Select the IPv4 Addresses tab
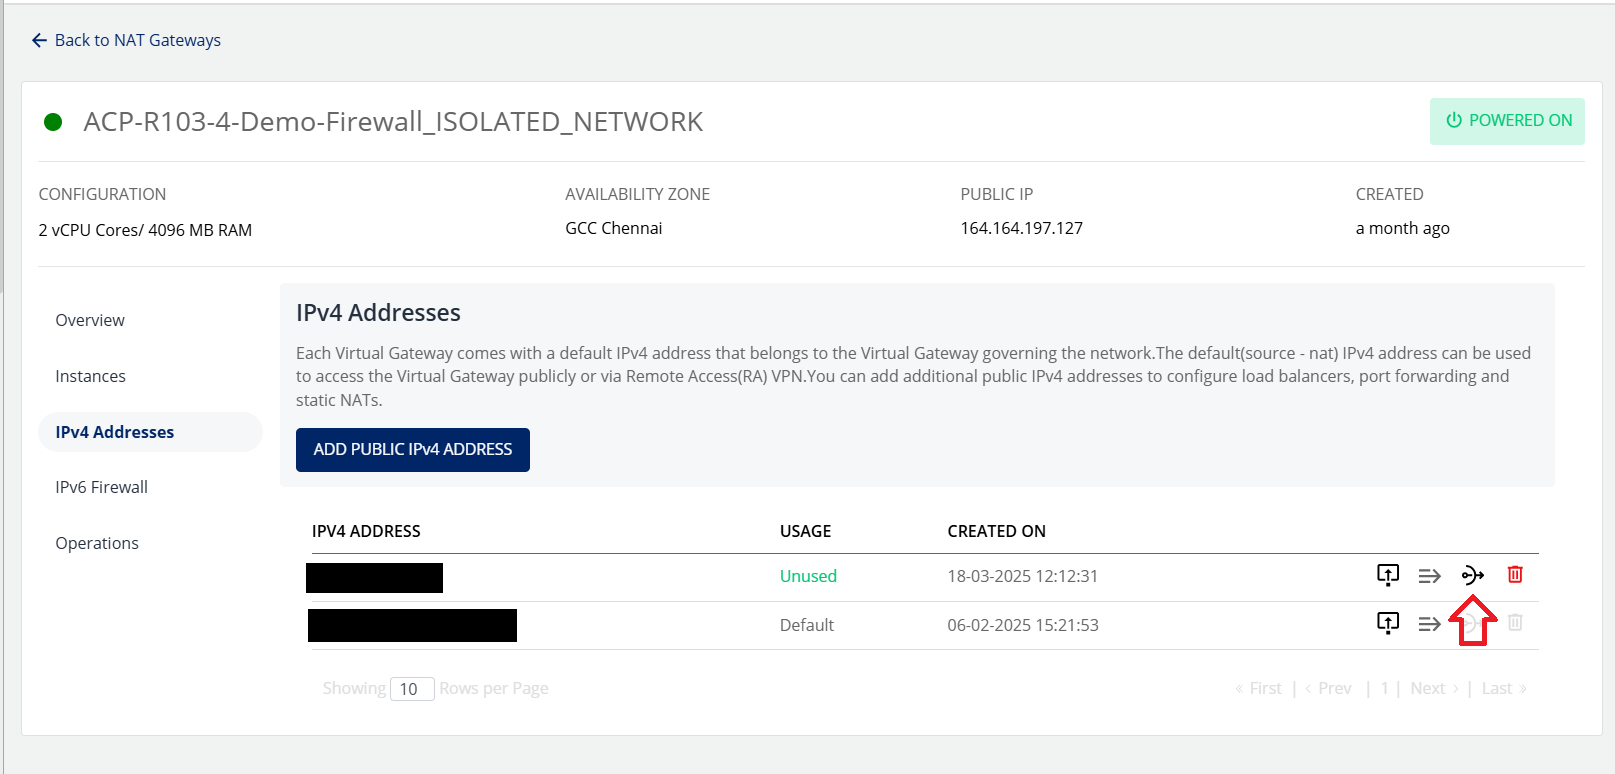1615x774 pixels. [x=150, y=432]
